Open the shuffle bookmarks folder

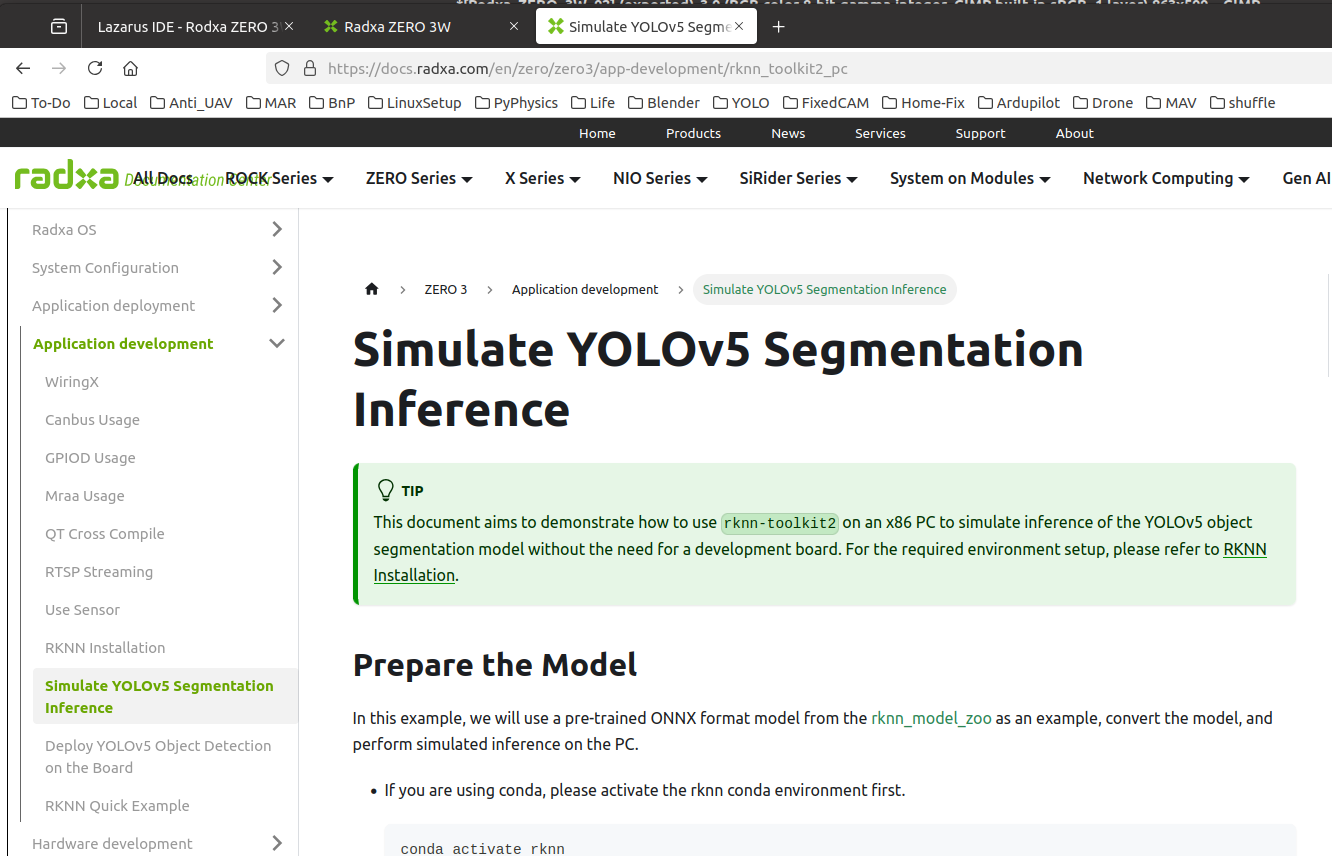coord(1242,102)
